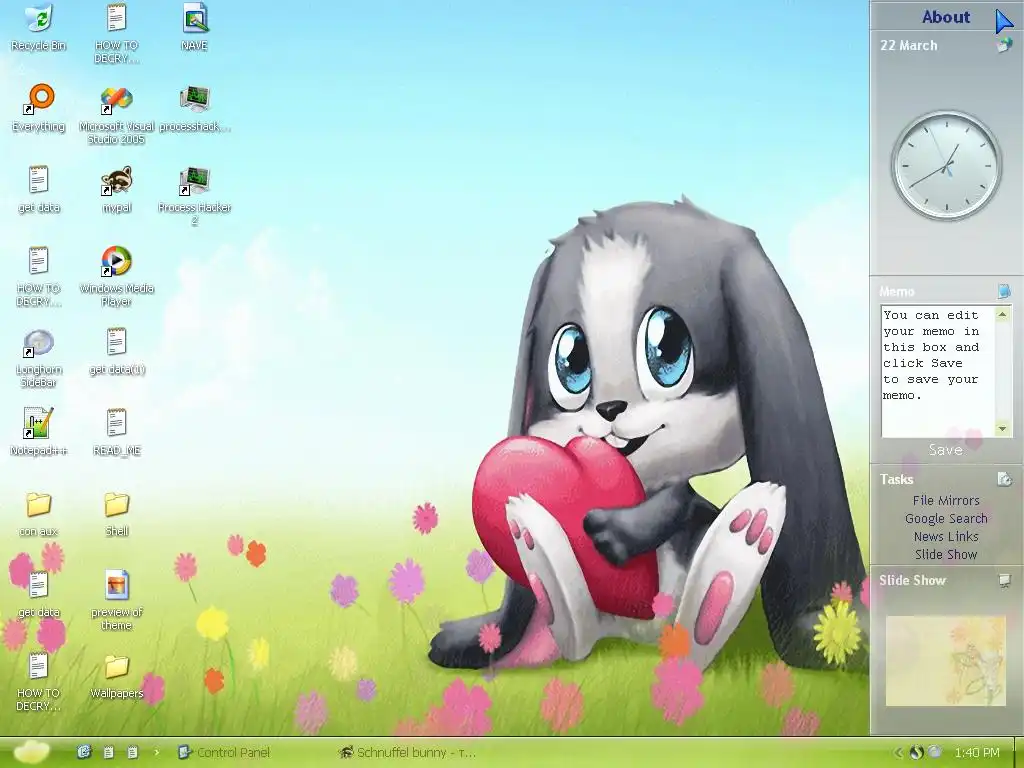1024x768 pixels.
Task: Expand hidden tray icons with the chevron
Action: tap(899, 752)
